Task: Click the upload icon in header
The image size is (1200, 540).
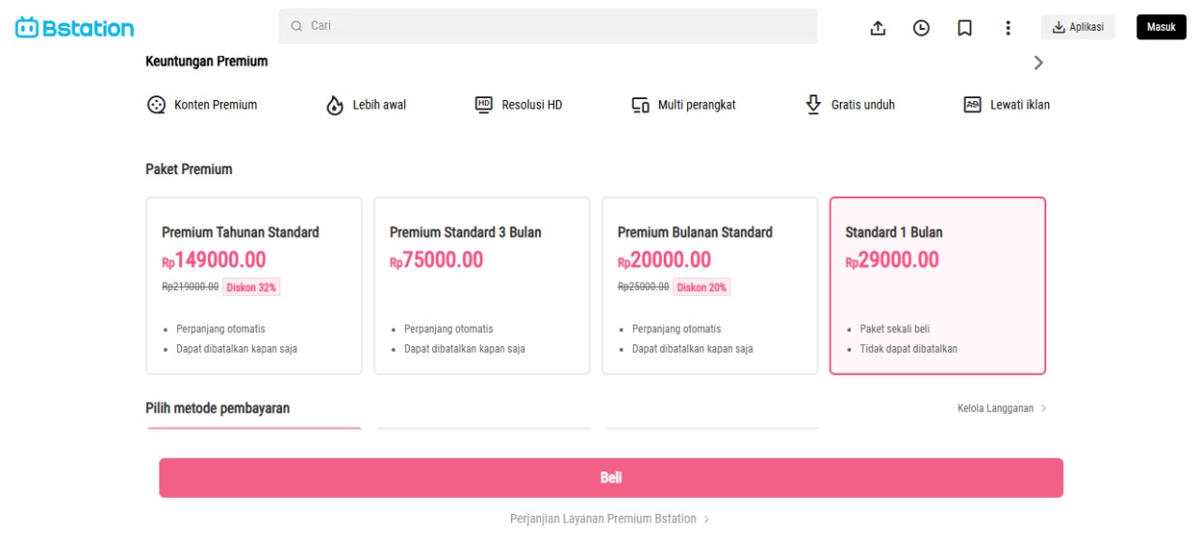Action: pos(878,28)
